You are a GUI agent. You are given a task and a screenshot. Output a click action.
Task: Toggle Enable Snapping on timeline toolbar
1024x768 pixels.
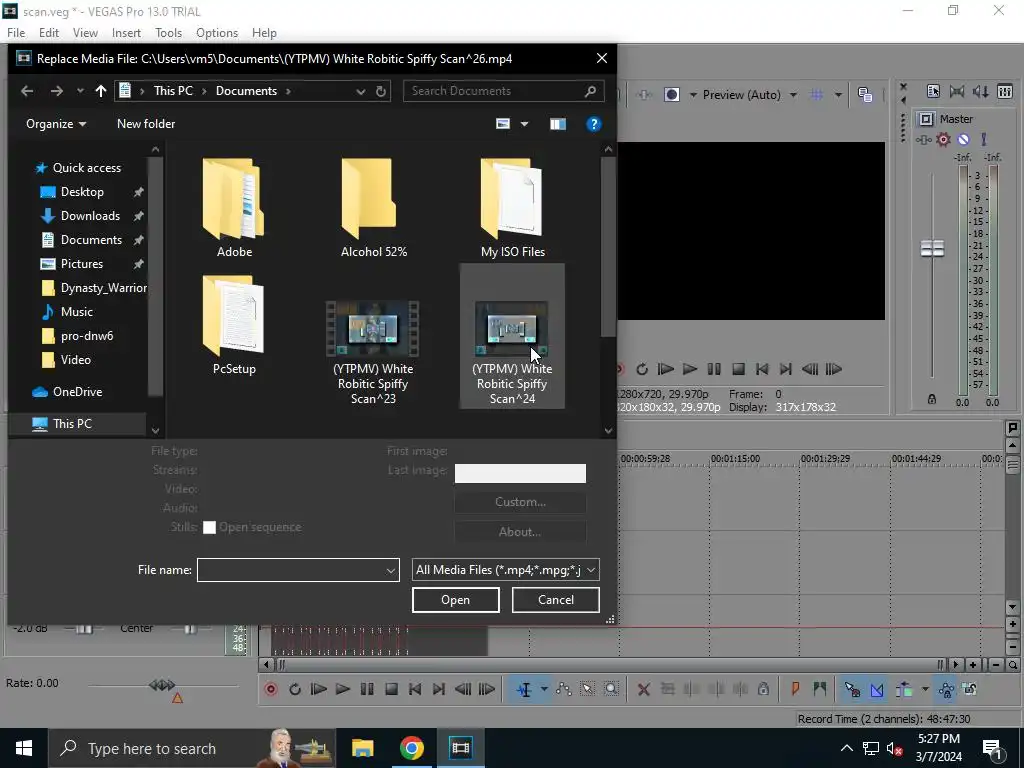(852, 688)
